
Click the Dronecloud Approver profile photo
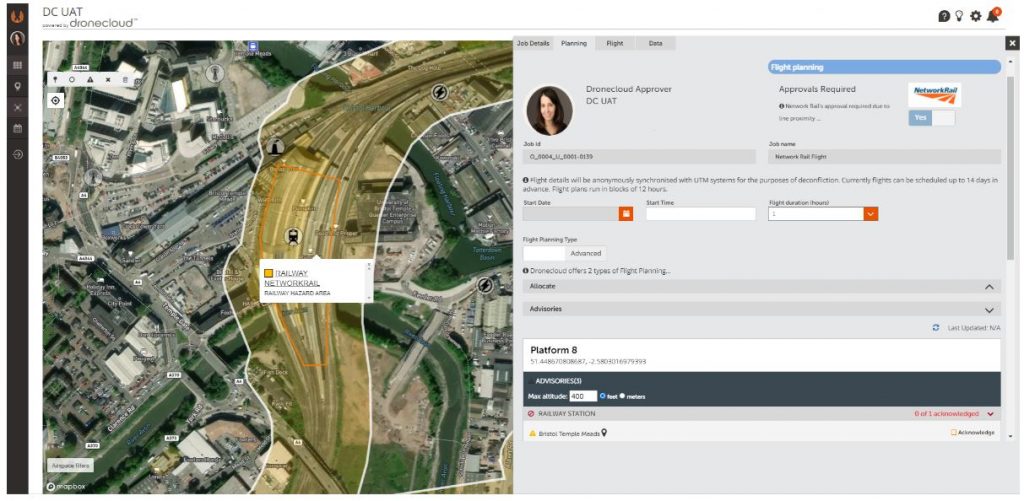[550, 110]
